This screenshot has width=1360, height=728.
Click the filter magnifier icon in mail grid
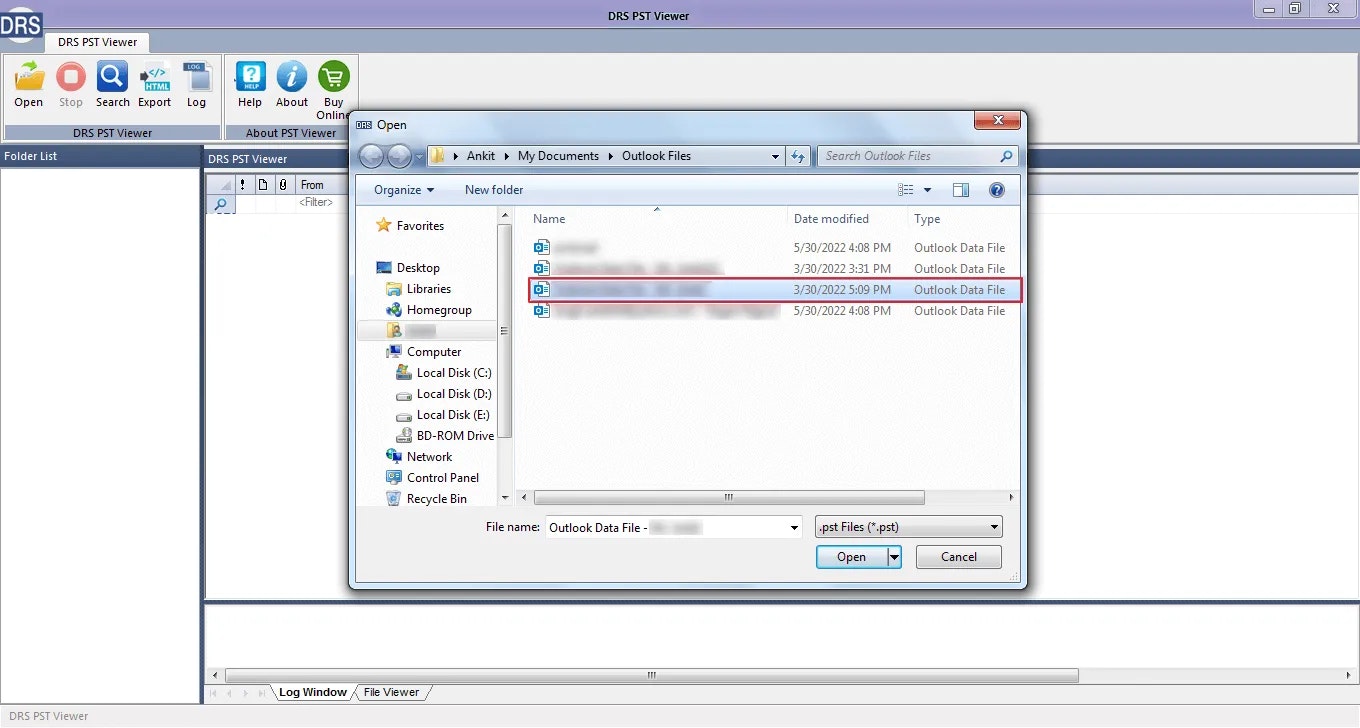(x=220, y=203)
